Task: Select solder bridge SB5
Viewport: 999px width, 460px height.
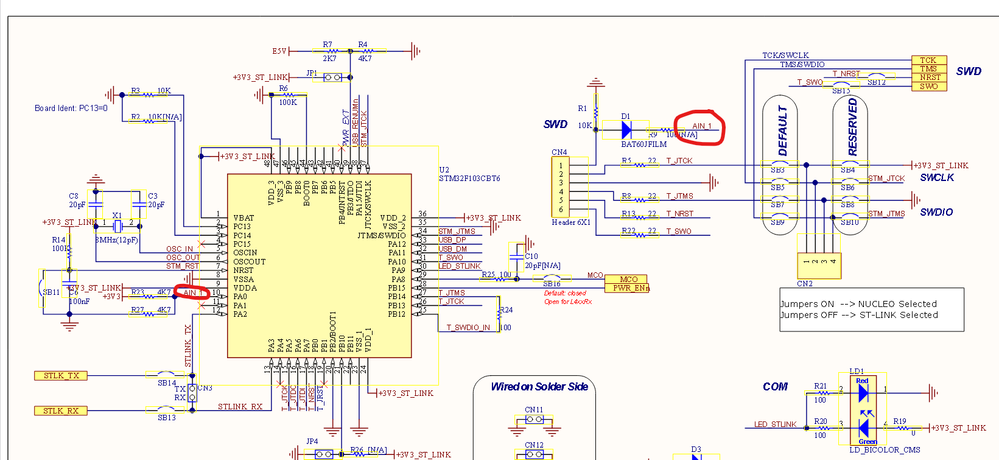Action: 782,183
